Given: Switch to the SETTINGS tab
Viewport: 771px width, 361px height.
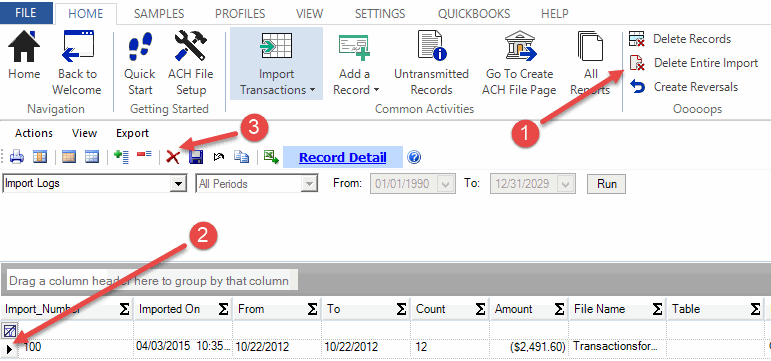Looking at the screenshot, I should click(380, 14).
